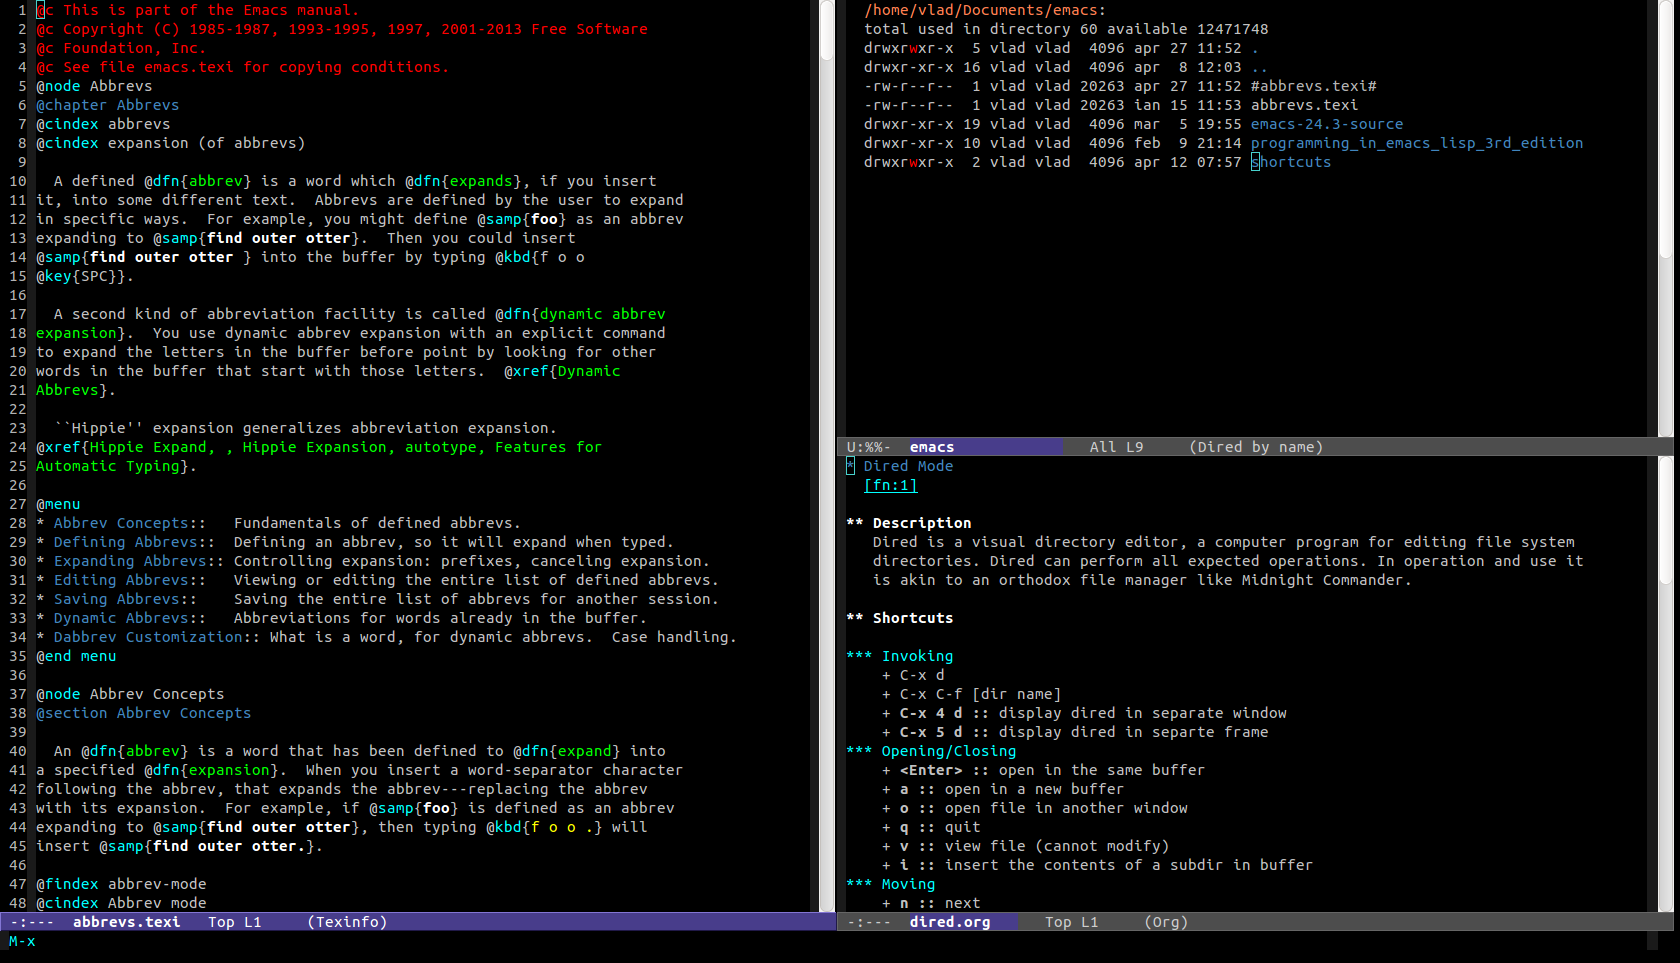Click the (Texinfo) major mode indicator

click(x=347, y=922)
